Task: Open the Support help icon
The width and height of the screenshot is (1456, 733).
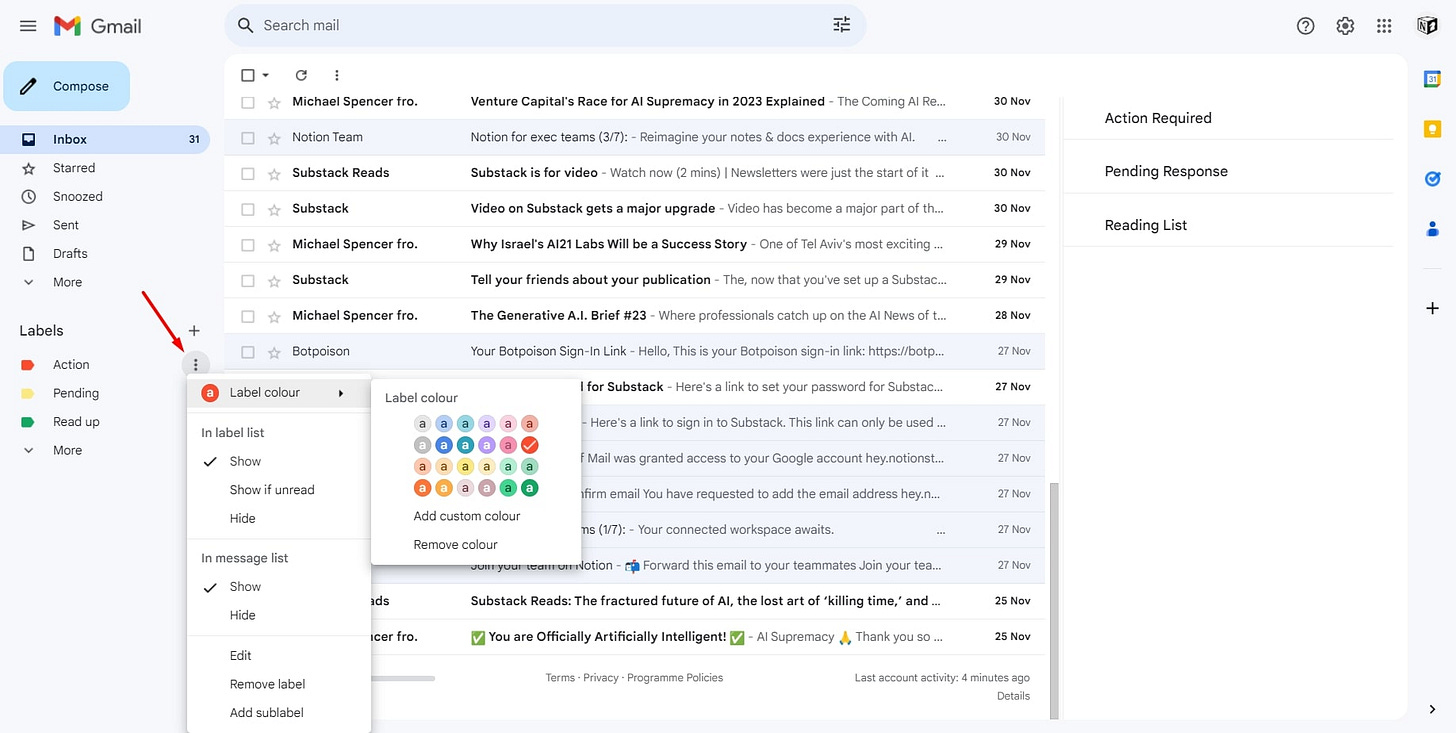Action: pyautogui.click(x=1305, y=26)
